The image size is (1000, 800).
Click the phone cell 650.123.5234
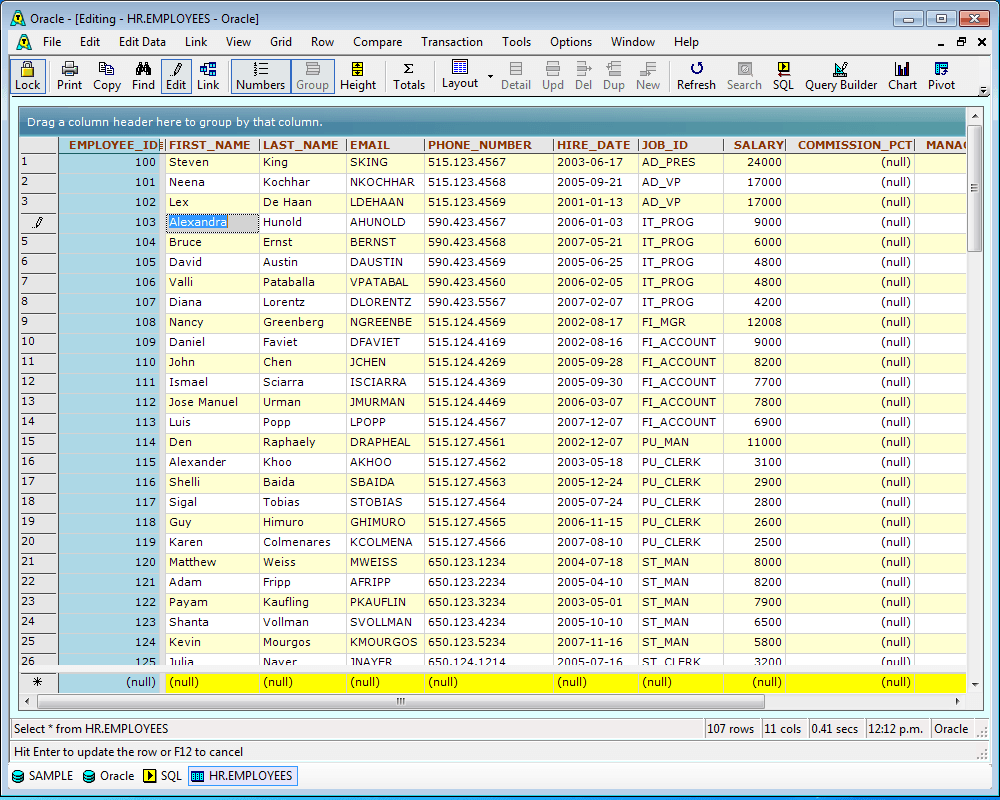click(488, 642)
